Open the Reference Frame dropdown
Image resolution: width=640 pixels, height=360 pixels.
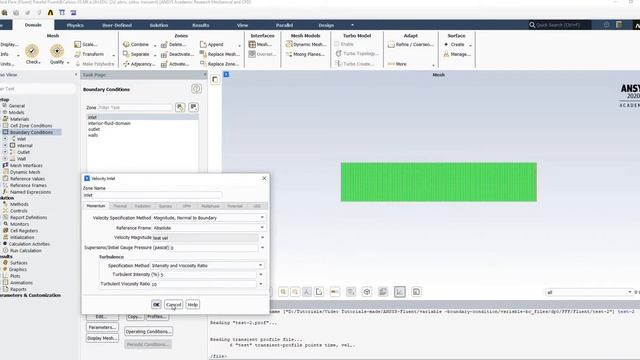tap(208, 228)
